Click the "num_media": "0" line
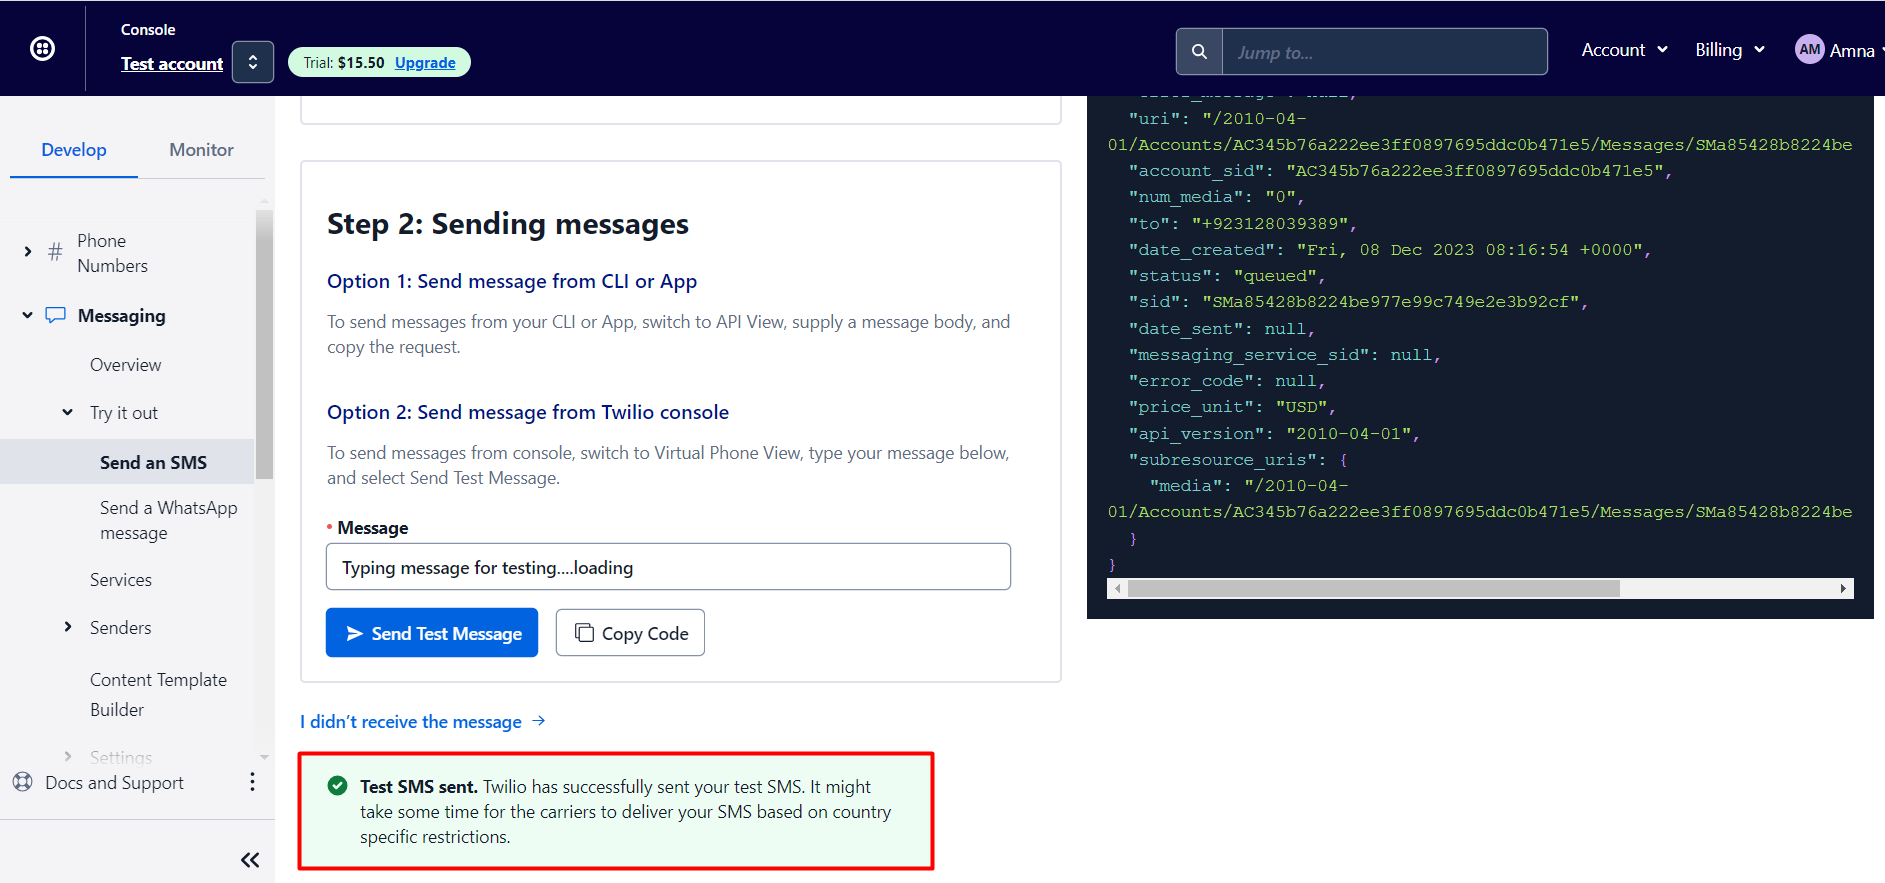 (1216, 197)
